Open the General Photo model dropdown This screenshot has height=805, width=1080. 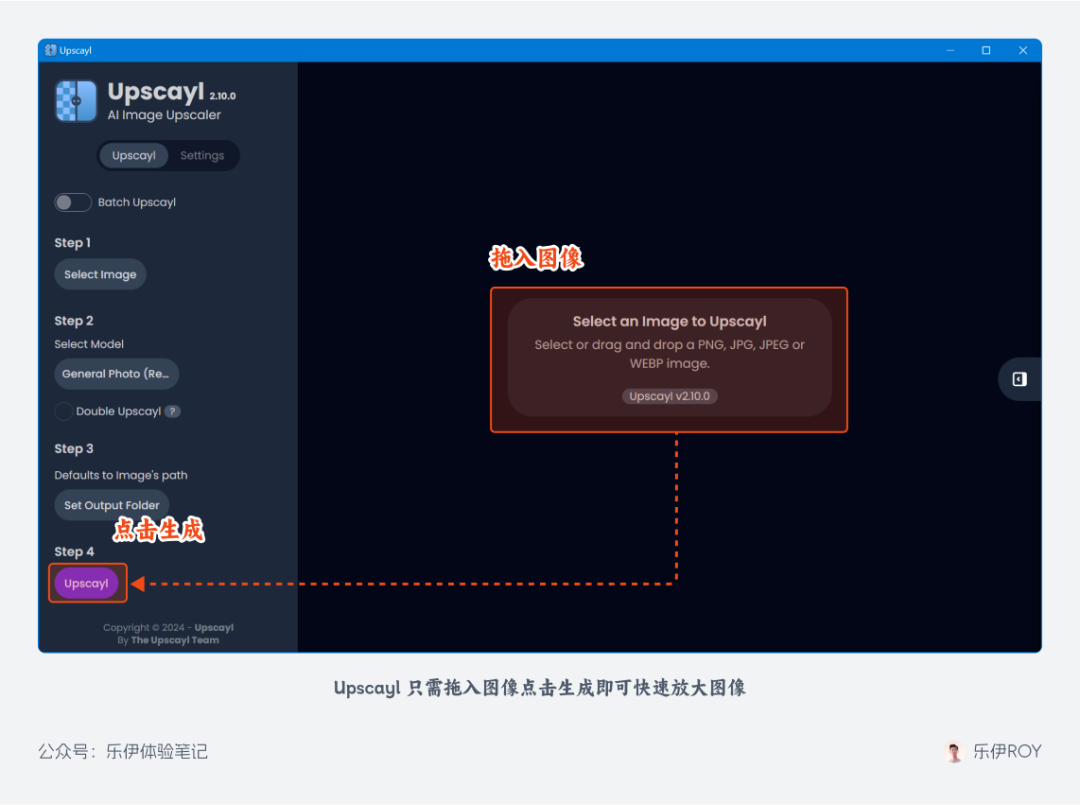pyautogui.click(x=116, y=374)
